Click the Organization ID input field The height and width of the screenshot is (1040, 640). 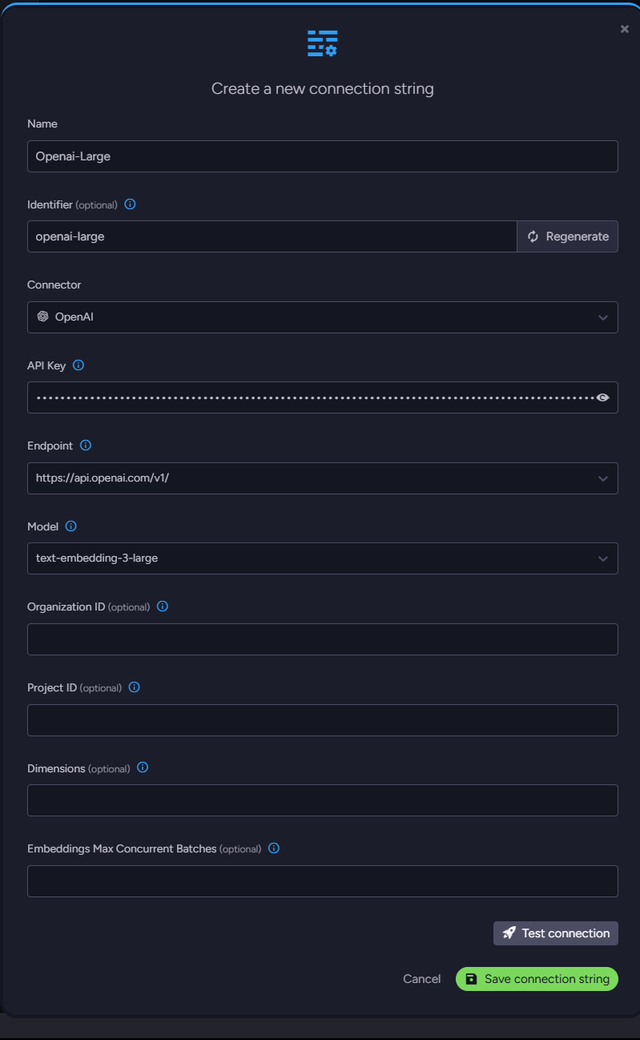[322, 639]
